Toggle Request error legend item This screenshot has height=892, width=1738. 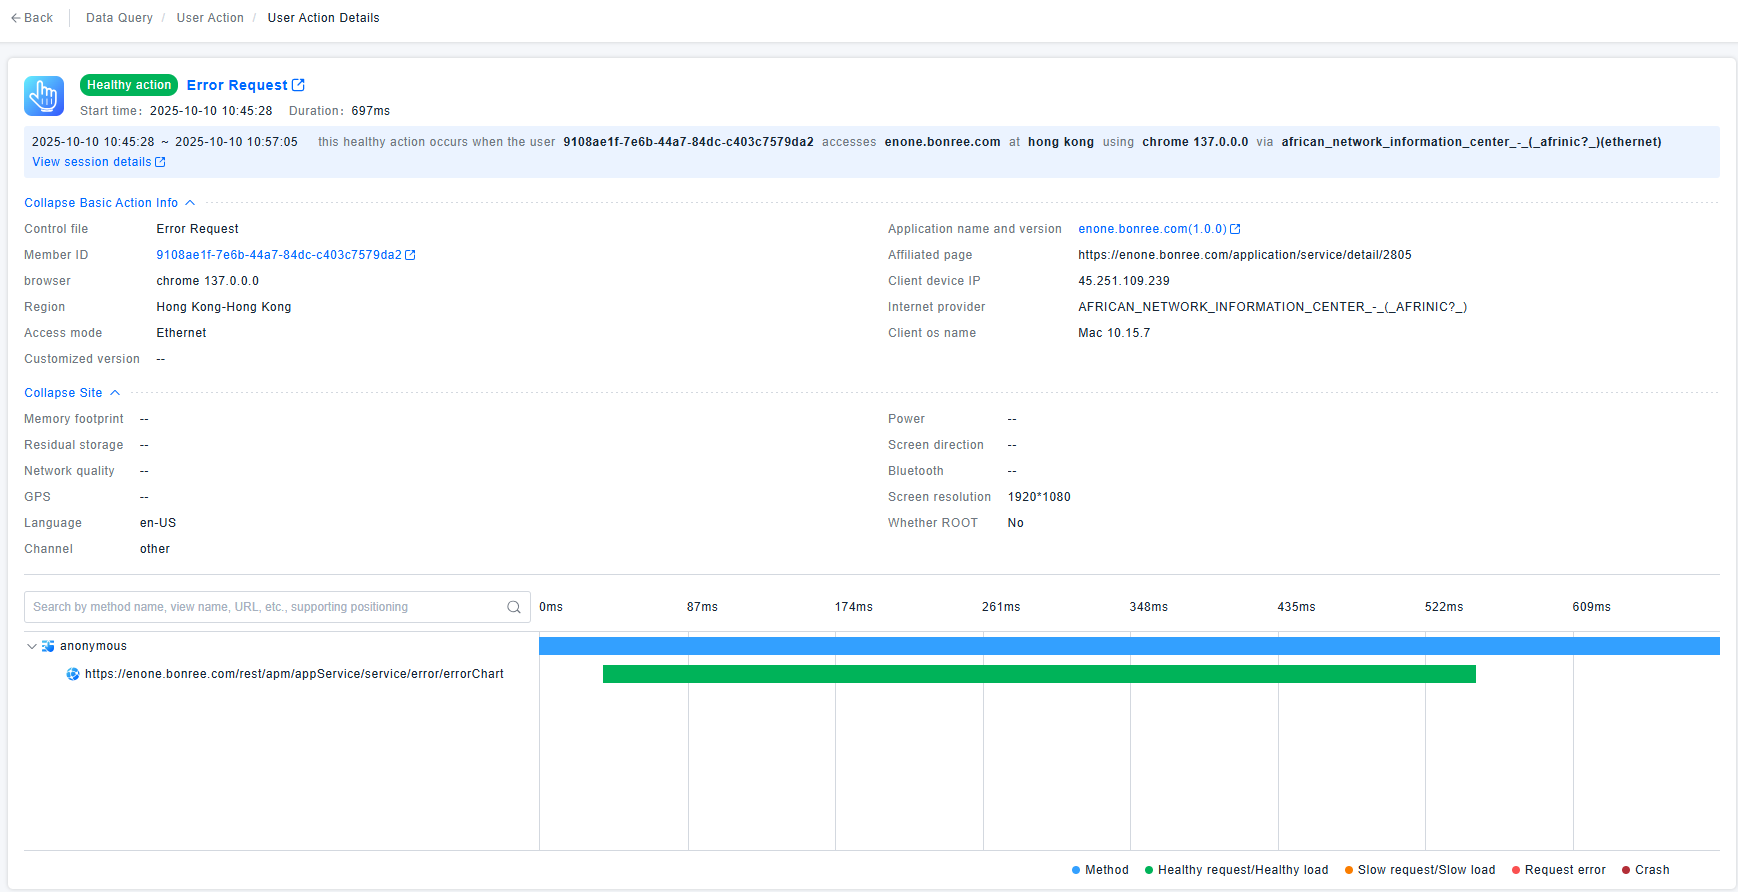point(1558,870)
